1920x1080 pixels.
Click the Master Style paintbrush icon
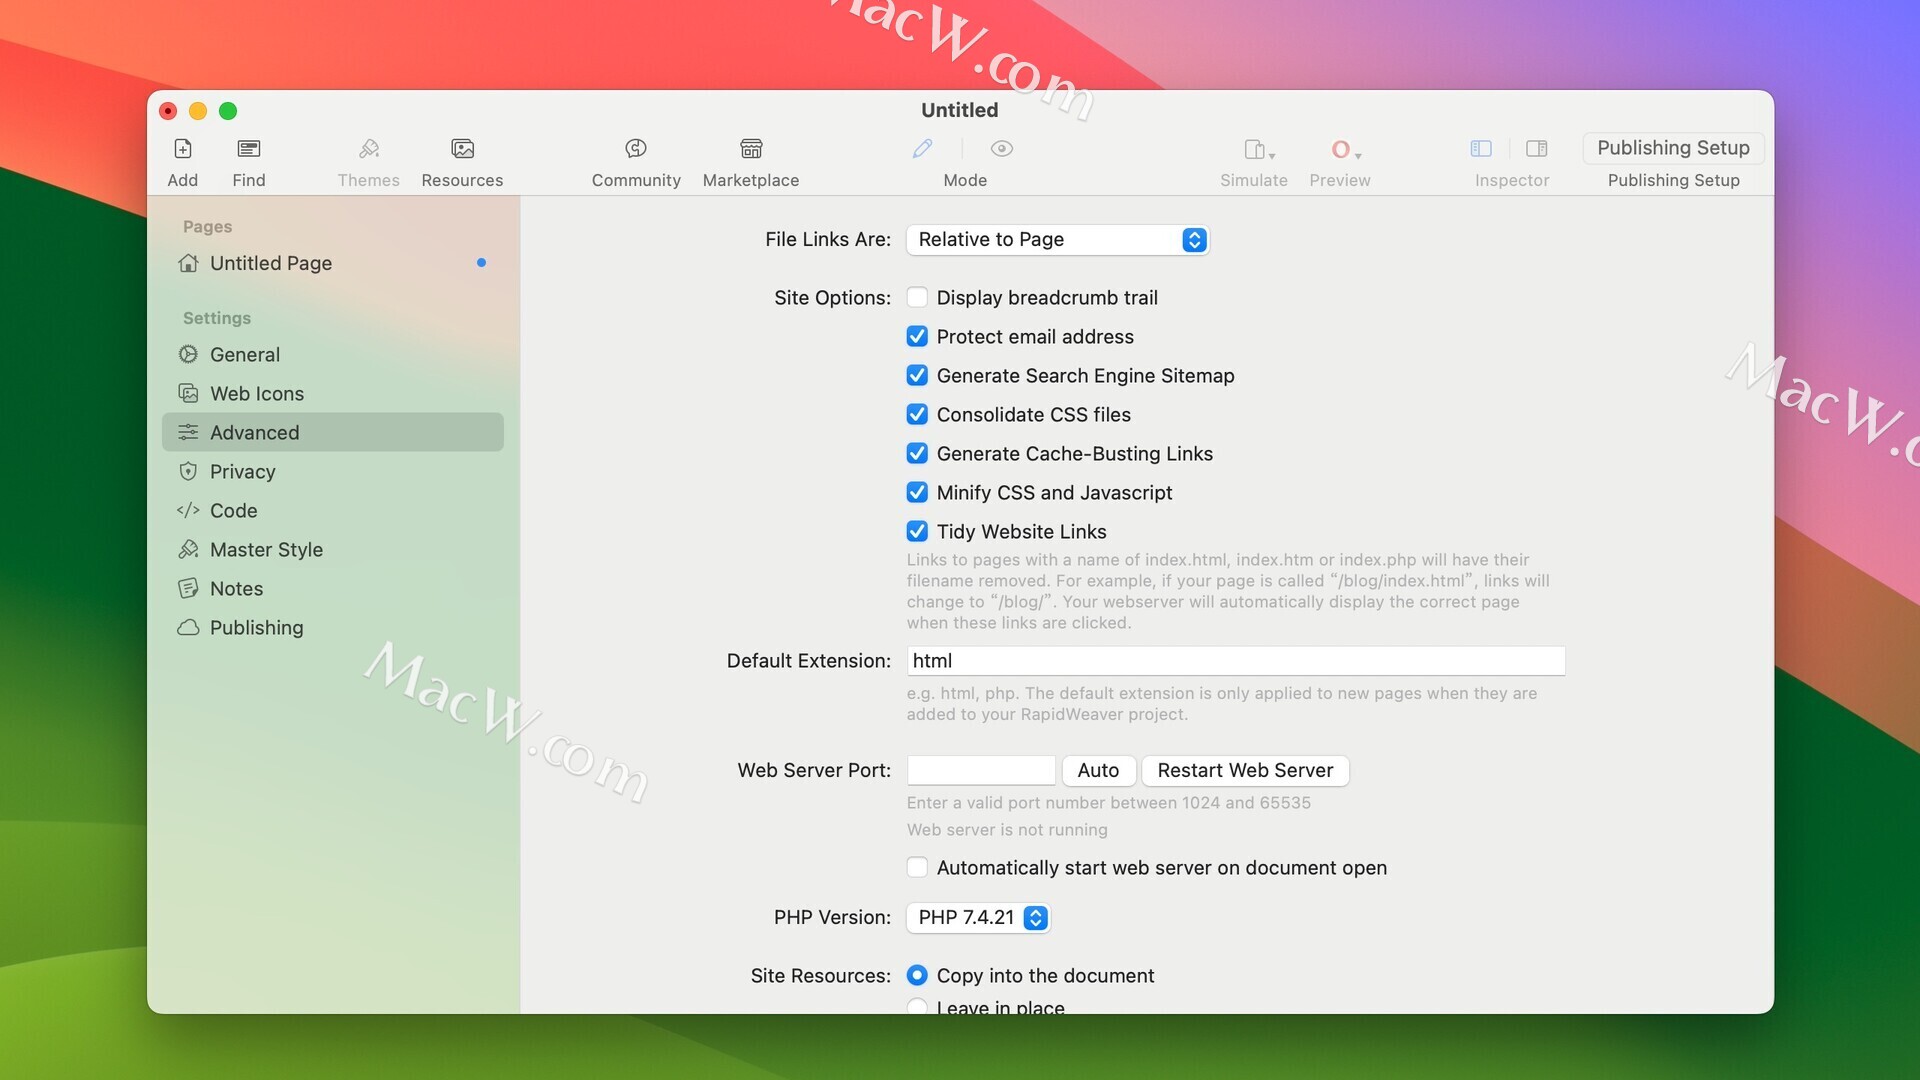click(x=188, y=549)
